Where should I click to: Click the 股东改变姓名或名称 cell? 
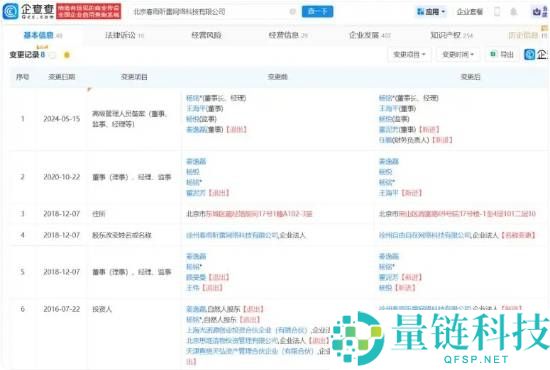[122, 235]
